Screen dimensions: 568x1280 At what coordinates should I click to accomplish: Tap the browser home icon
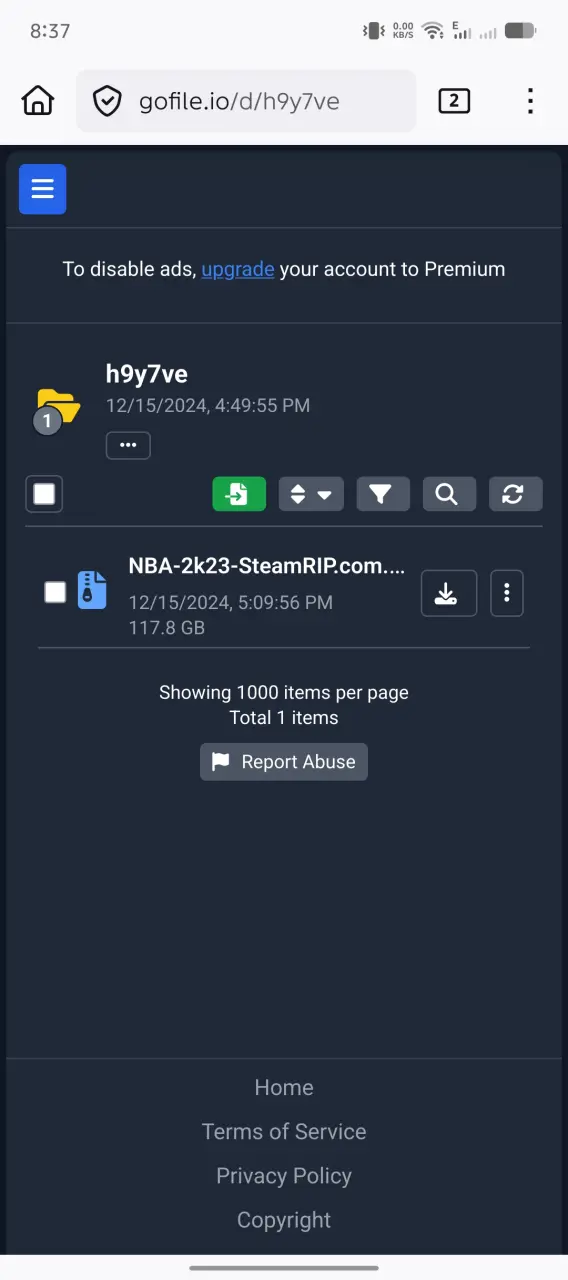pyautogui.click(x=38, y=101)
